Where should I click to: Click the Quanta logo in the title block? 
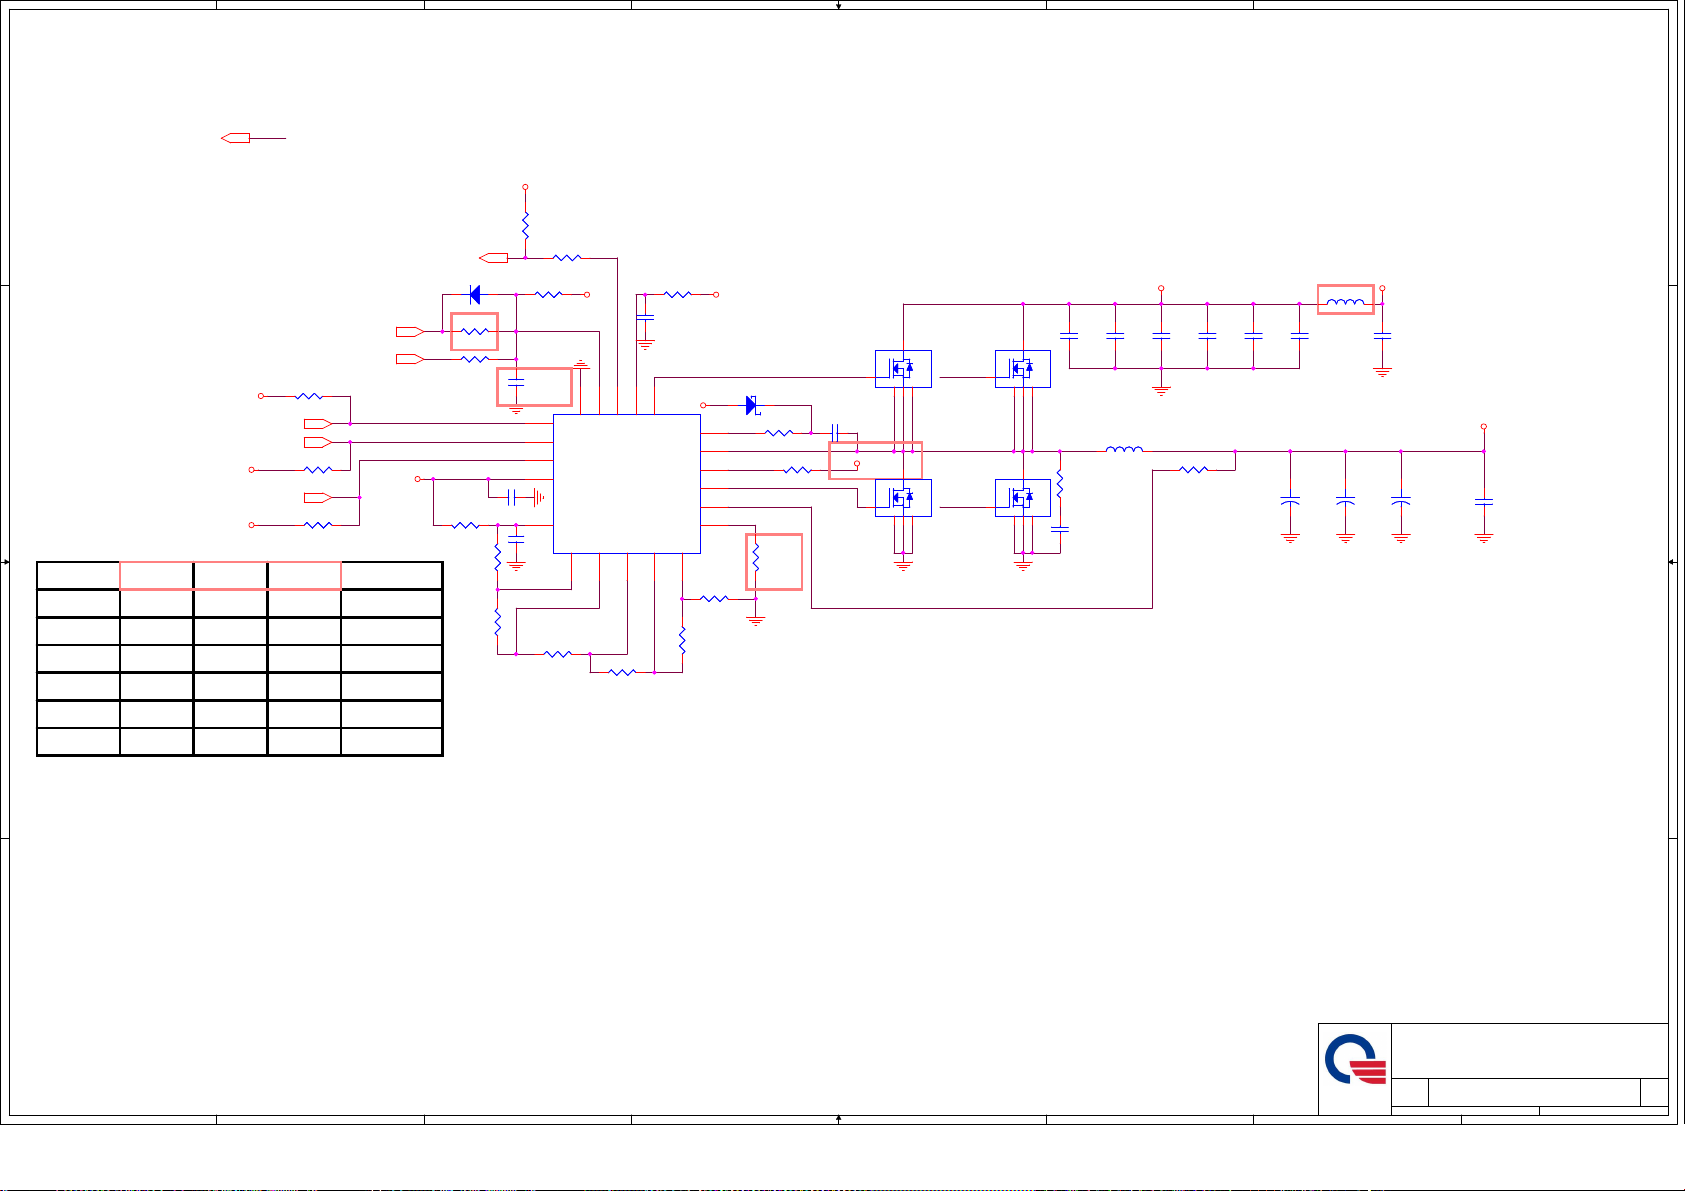point(1355,1060)
